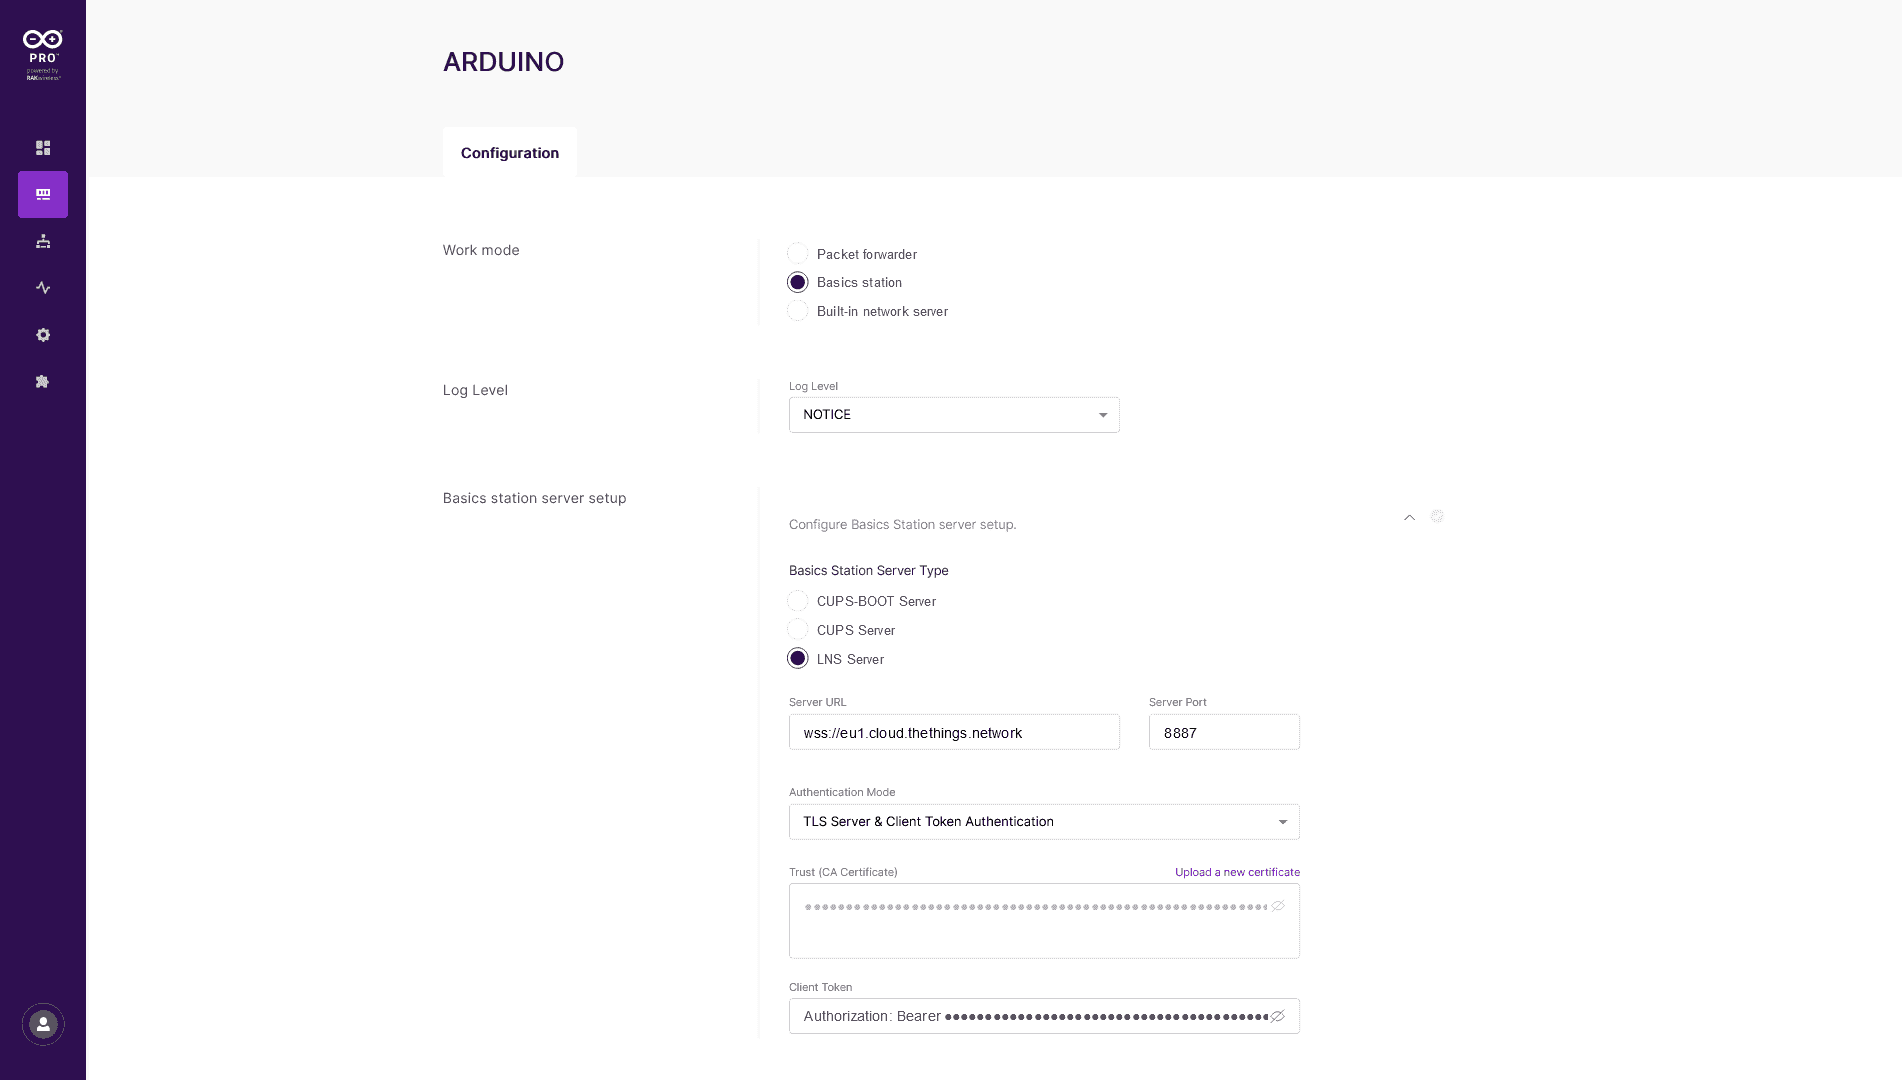Click the user account avatar icon

pos(43,1024)
